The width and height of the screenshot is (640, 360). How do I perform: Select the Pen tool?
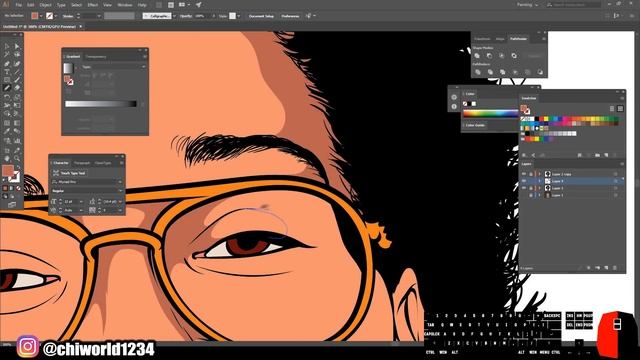7,63
